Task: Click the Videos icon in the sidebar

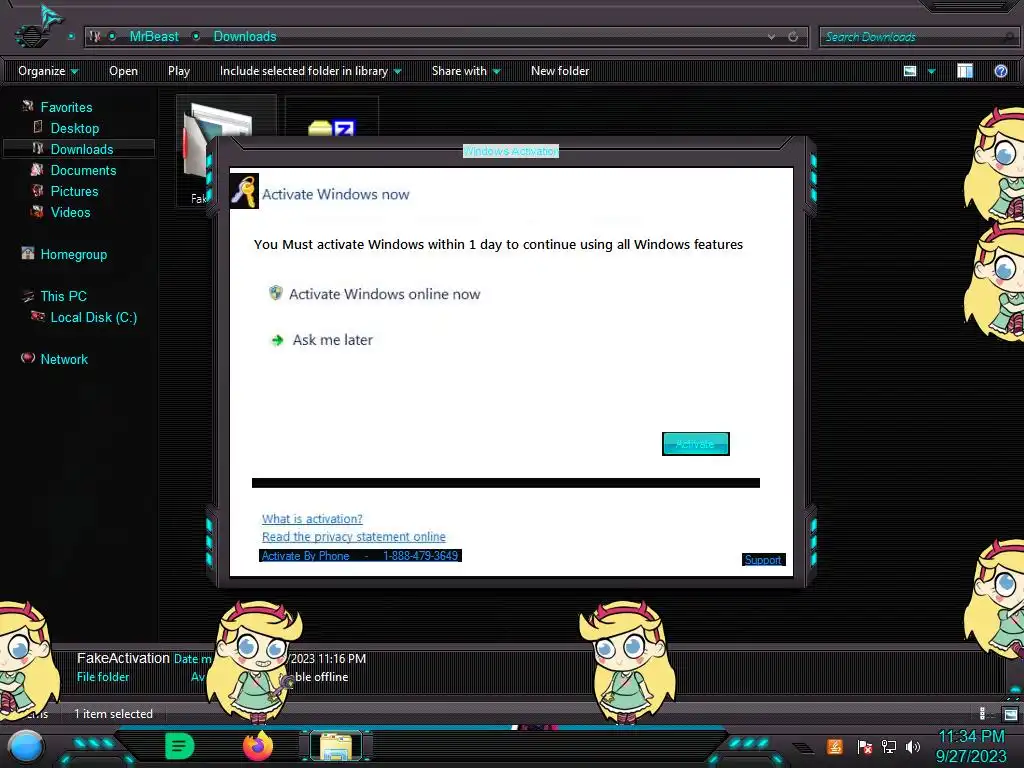Action: [38, 211]
